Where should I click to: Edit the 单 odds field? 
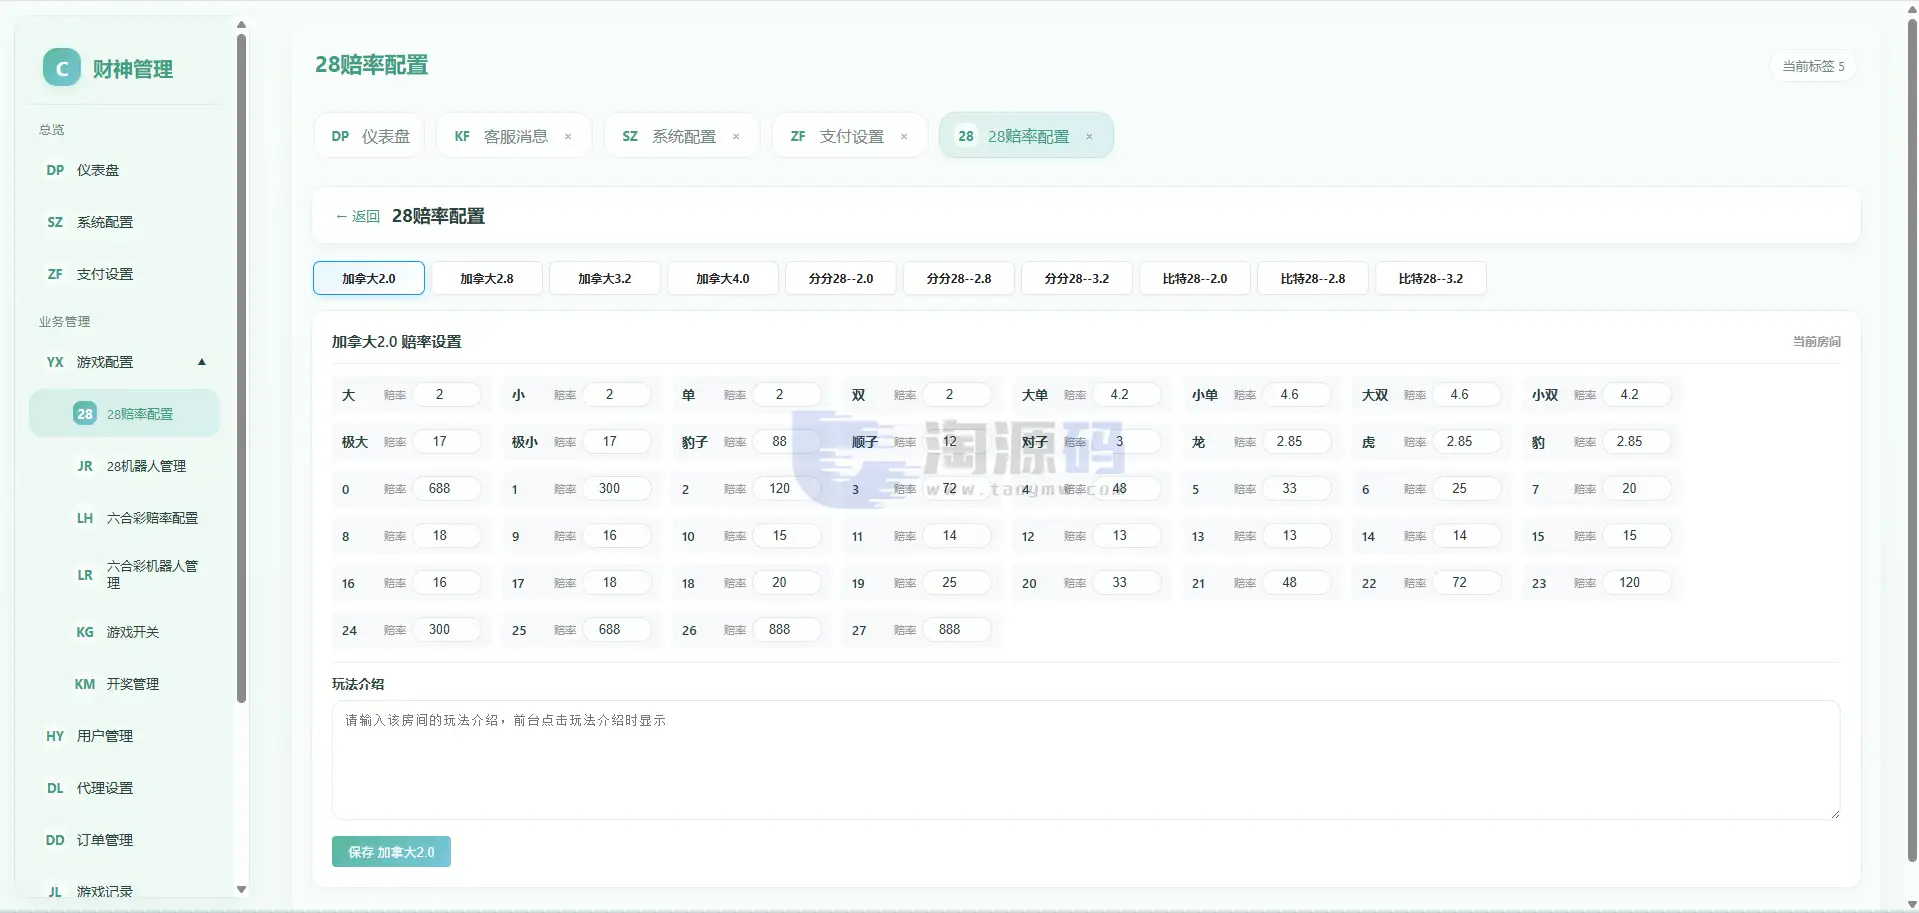tap(787, 395)
